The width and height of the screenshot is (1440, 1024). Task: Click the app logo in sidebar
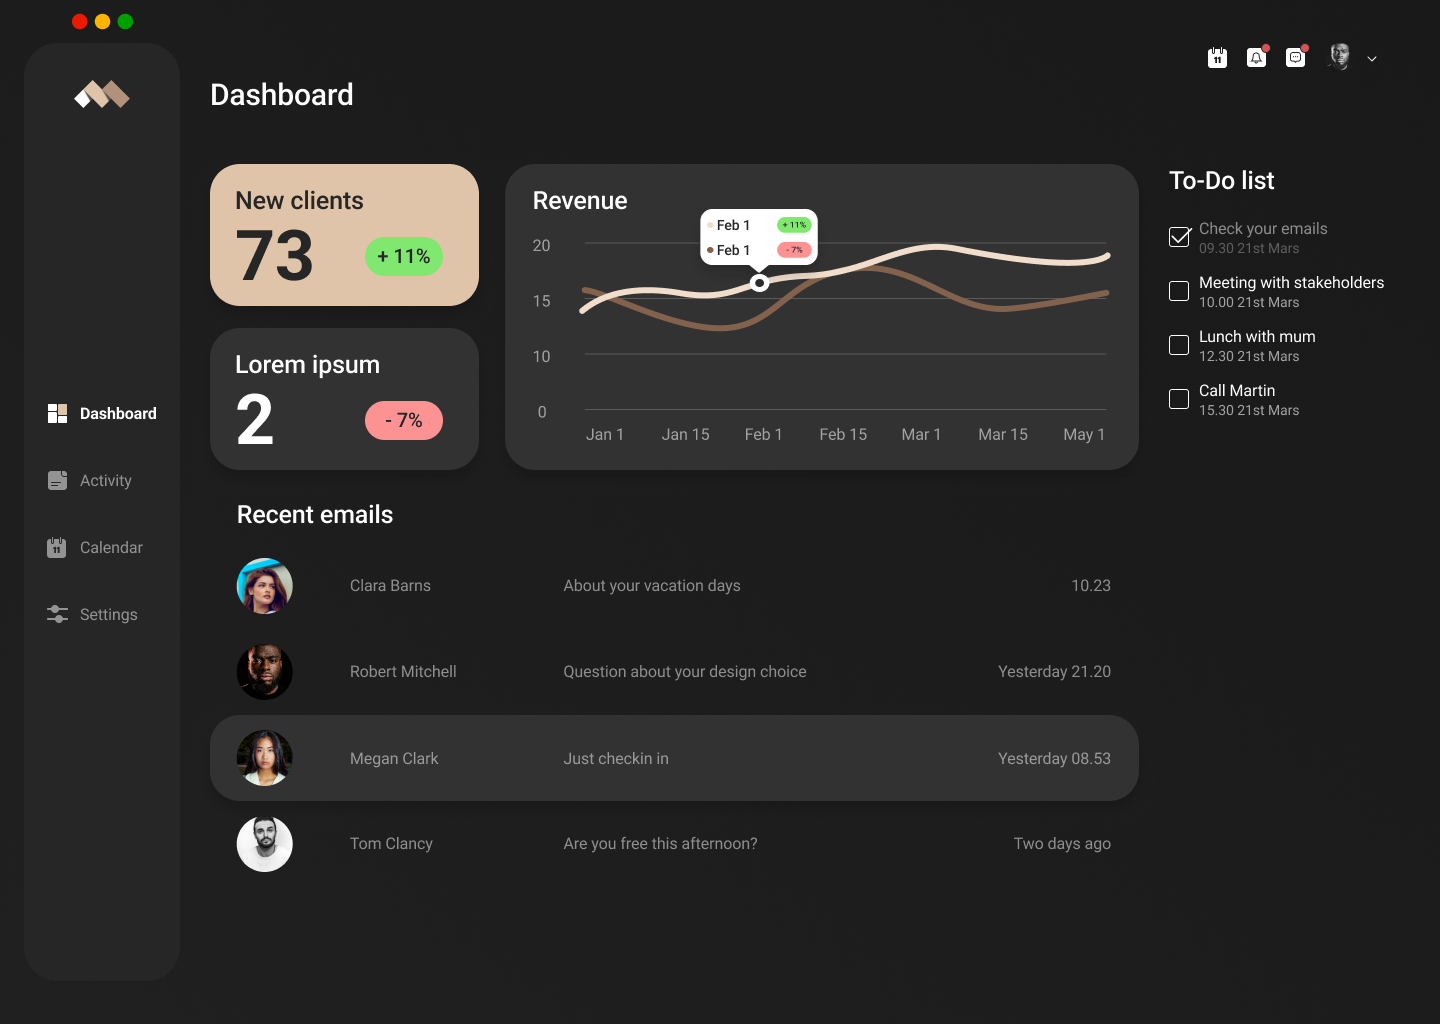tap(102, 95)
